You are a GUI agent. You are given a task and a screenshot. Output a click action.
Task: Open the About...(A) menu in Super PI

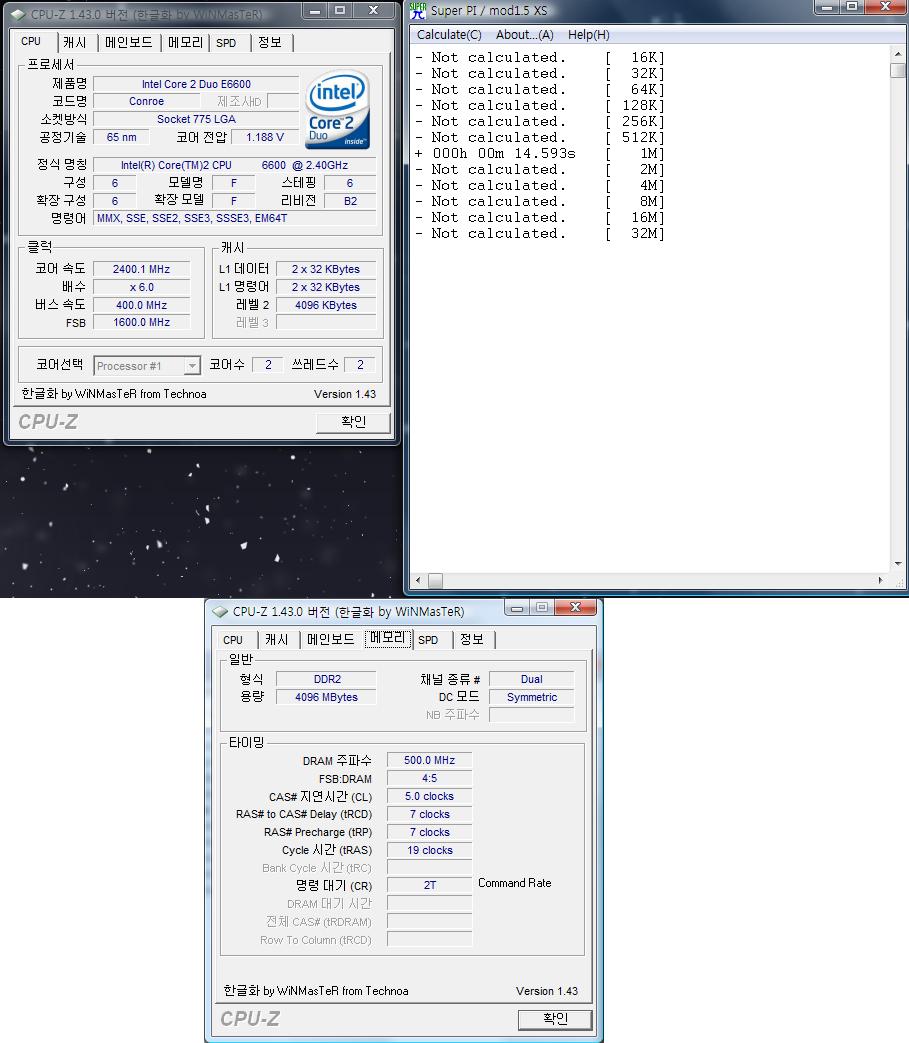(525, 35)
